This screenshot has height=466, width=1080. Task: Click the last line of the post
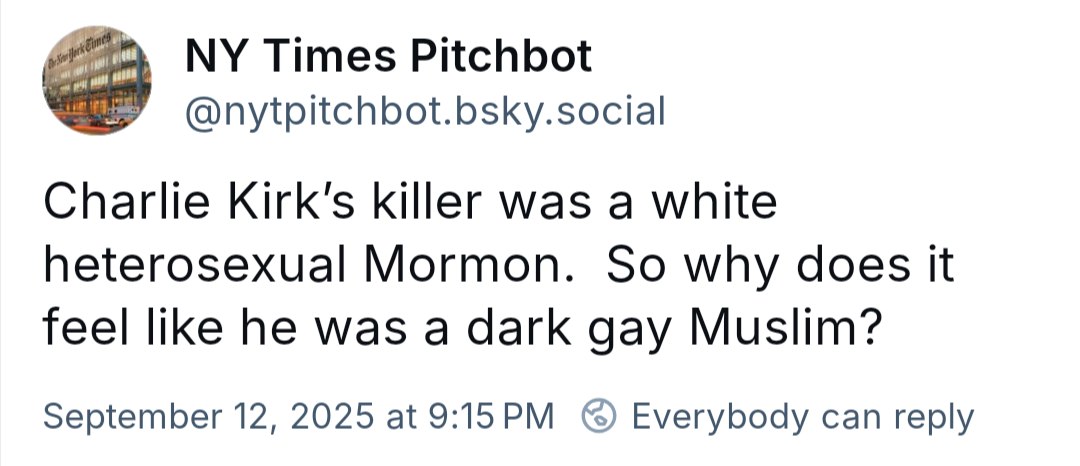coord(463,329)
